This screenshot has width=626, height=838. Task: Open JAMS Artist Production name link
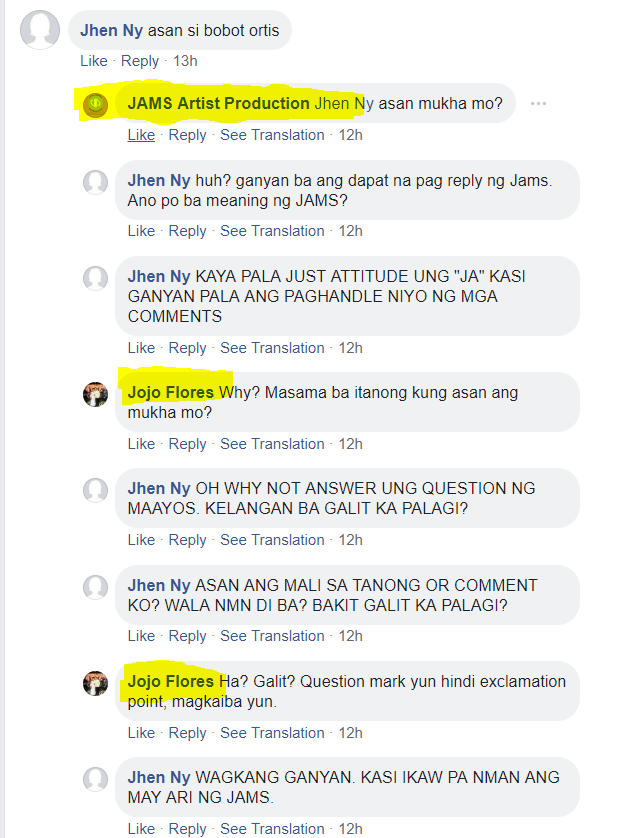pos(218,103)
